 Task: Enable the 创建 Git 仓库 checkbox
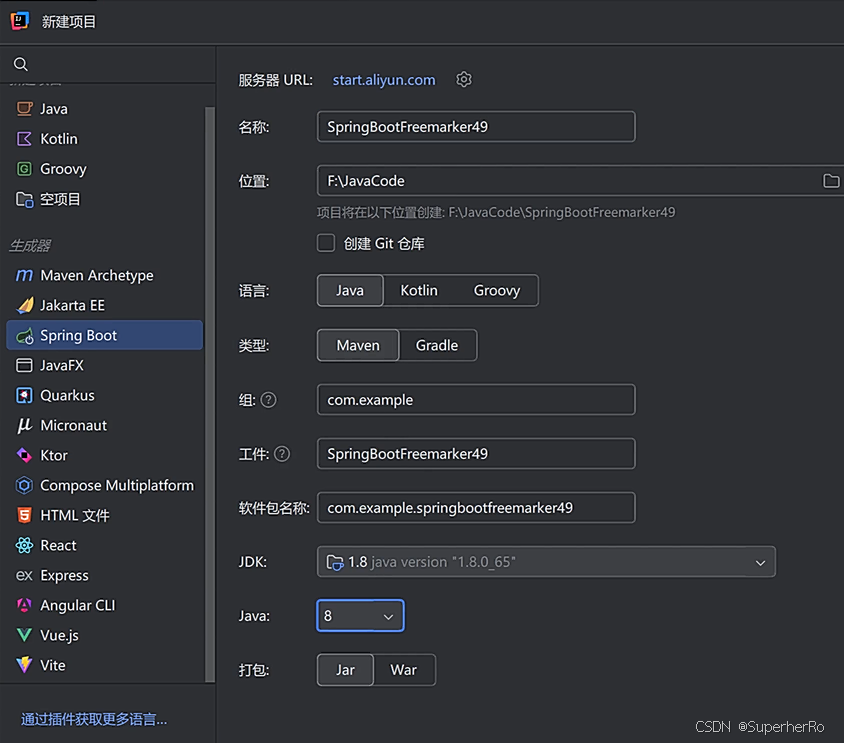pos(326,243)
